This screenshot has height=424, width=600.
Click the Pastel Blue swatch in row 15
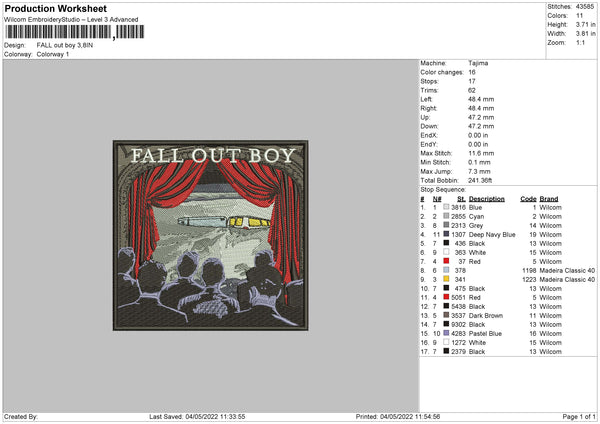[x=446, y=333]
